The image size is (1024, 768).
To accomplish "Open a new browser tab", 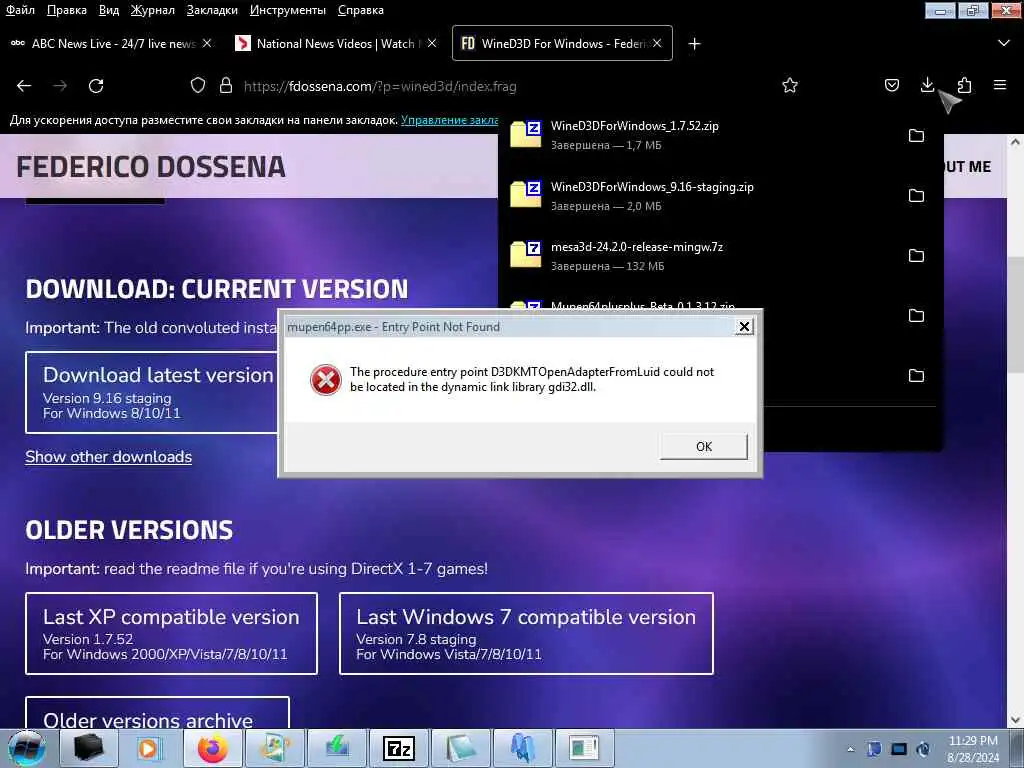I will click(x=694, y=44).
